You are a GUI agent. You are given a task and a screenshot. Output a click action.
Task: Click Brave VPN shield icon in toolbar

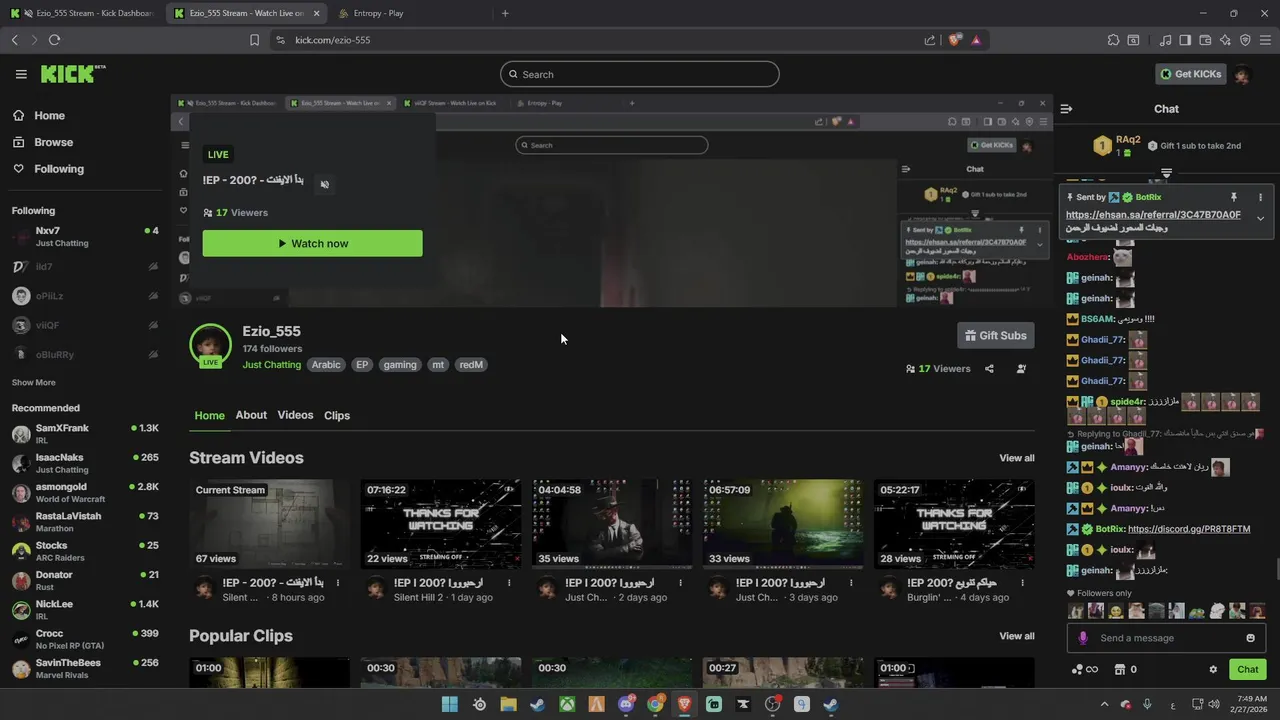1245,40
